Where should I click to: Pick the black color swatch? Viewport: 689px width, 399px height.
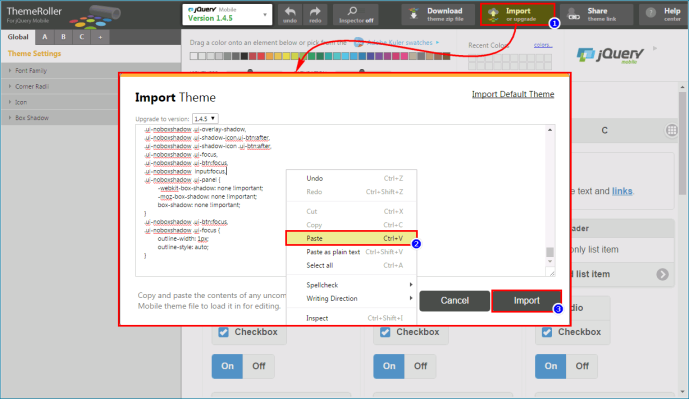(244, 56)
